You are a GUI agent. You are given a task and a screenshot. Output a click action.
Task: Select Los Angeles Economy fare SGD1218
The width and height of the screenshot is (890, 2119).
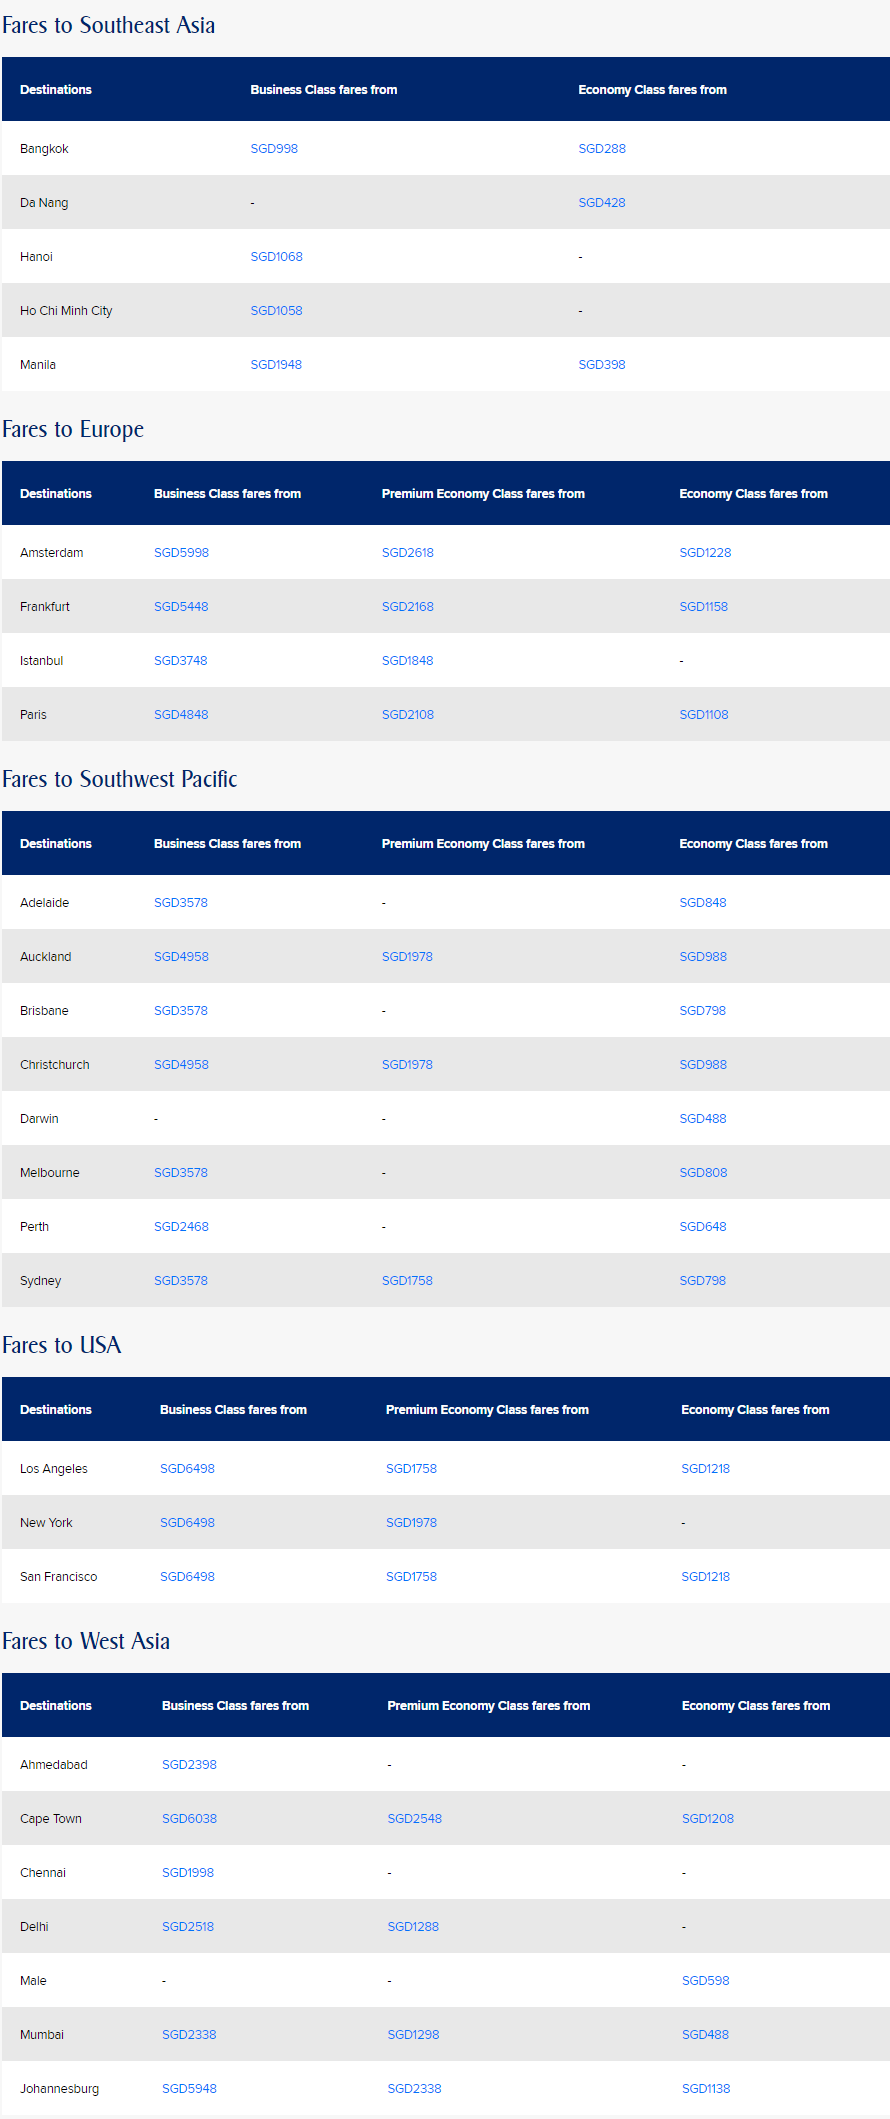click(x=705, y=1469)
